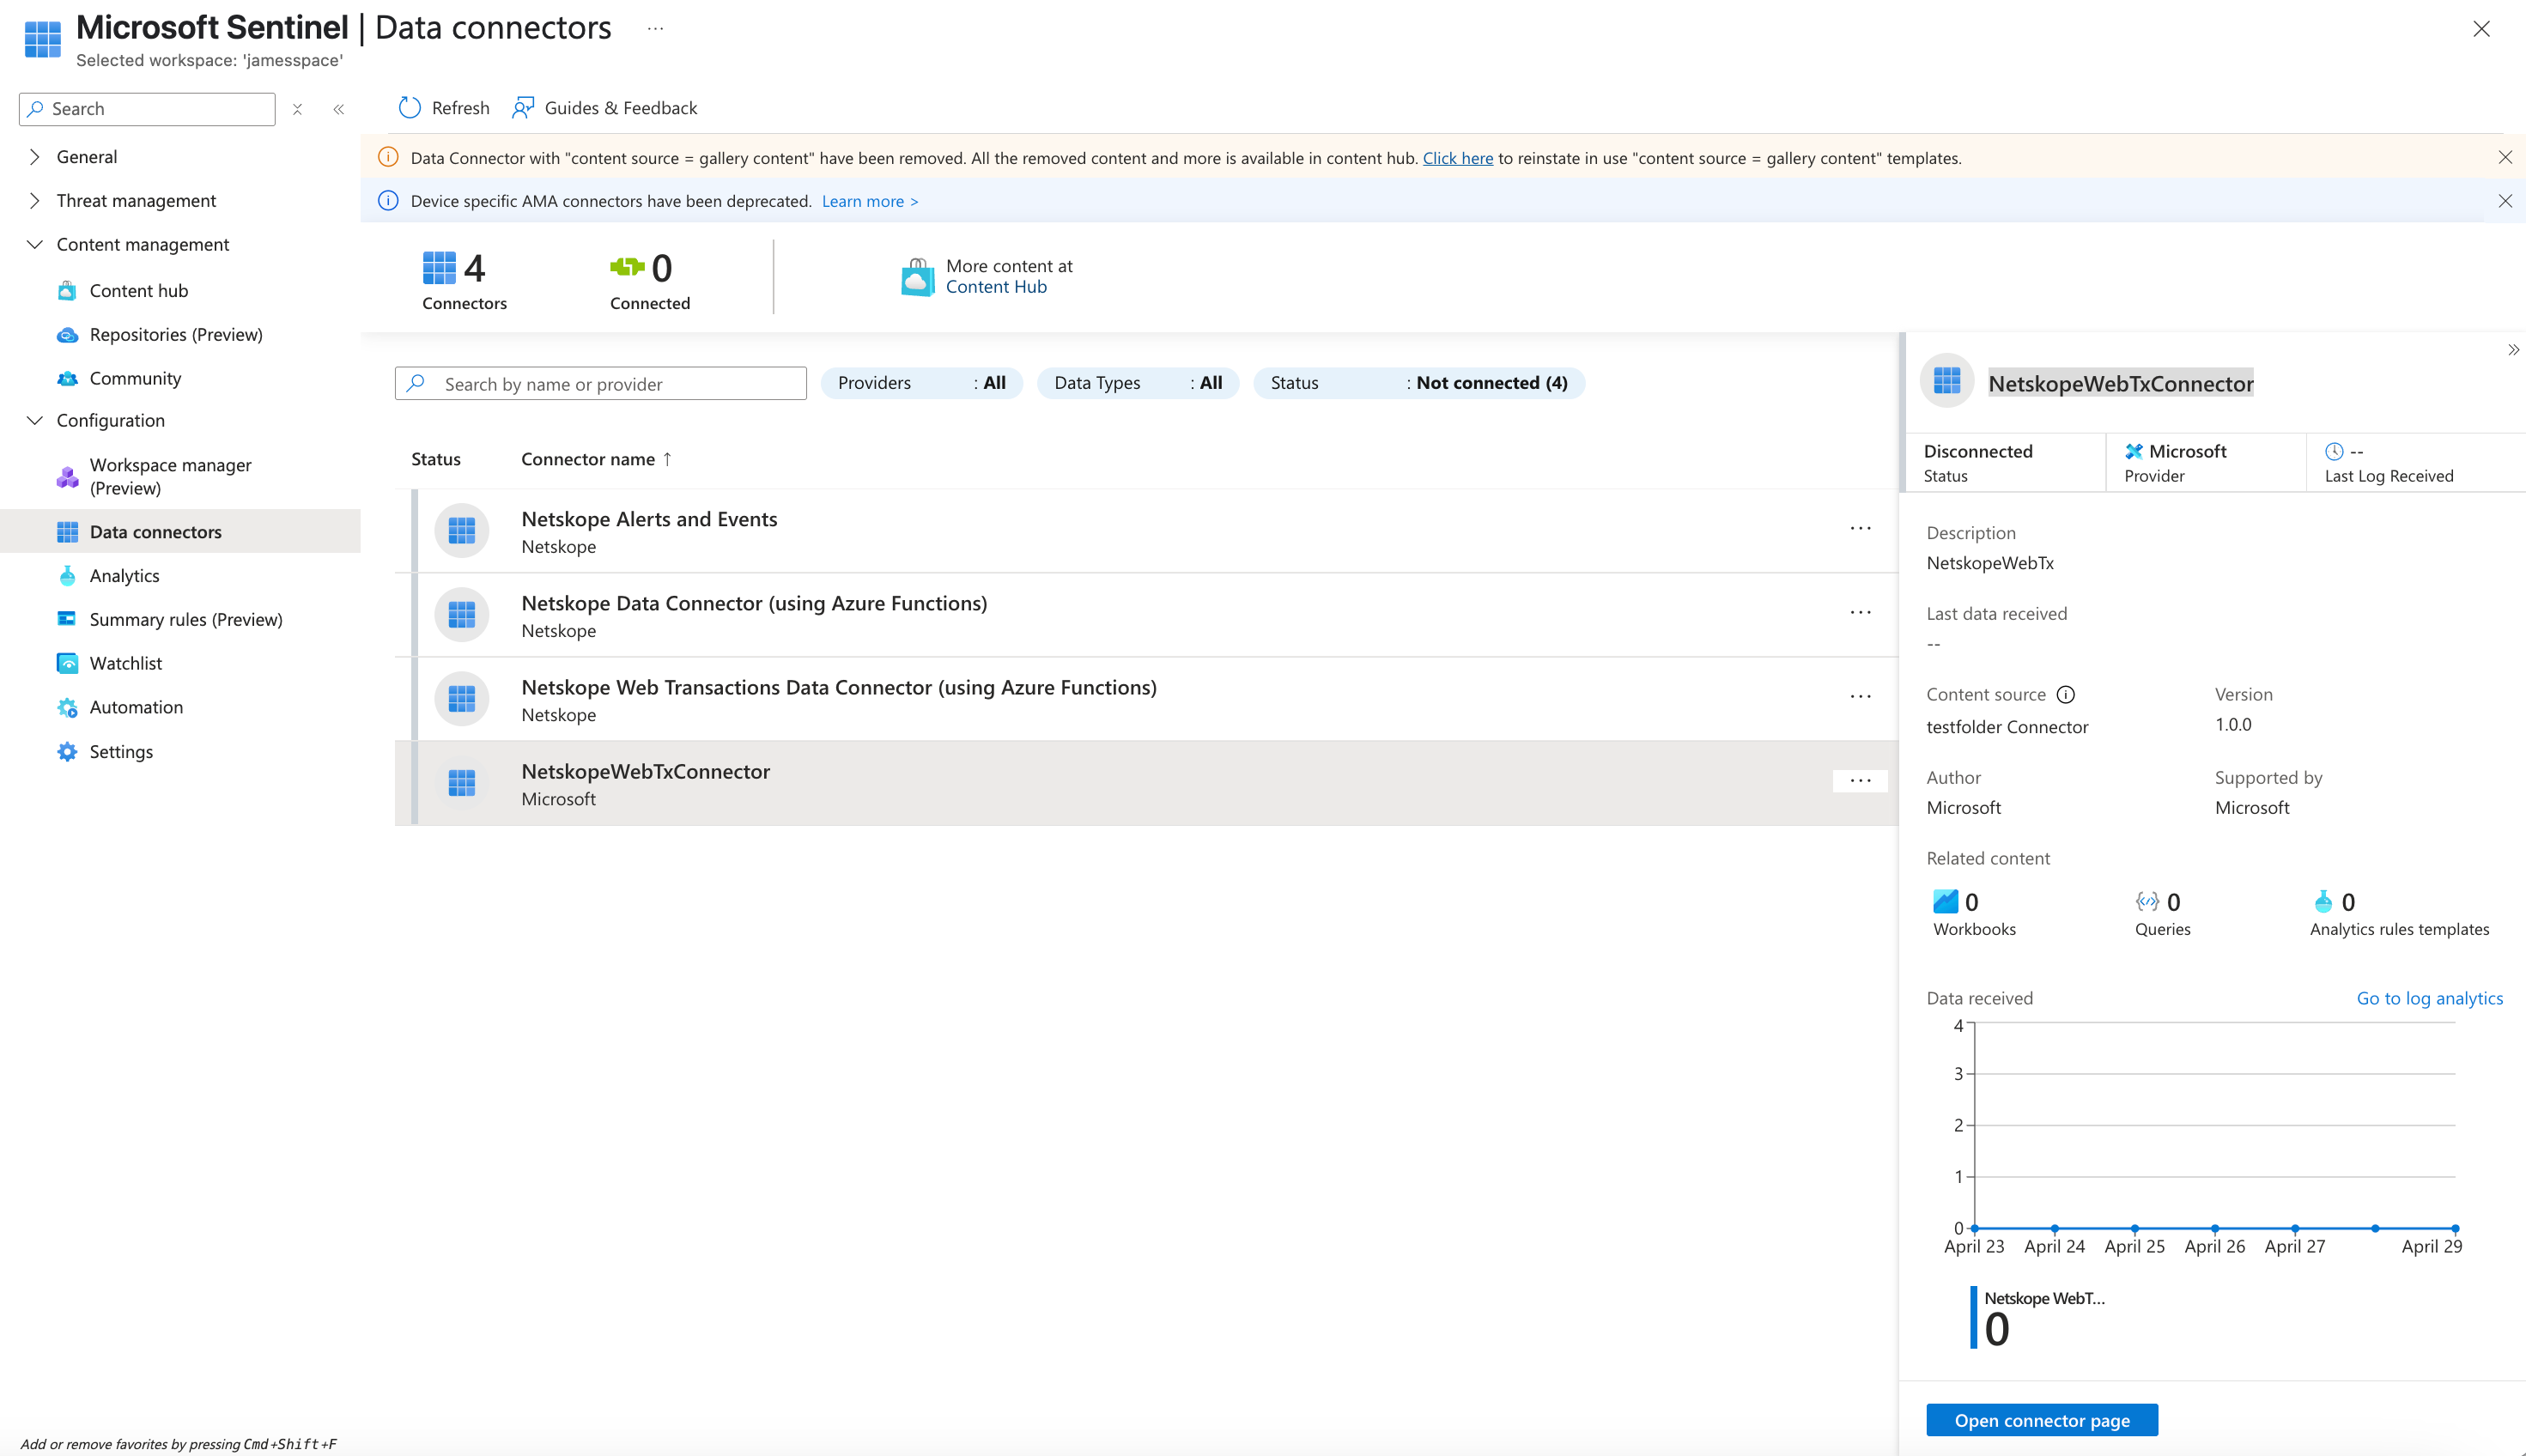The image size is (2526, 1456).
Task: Clear the sidebar search with X icon
Action: [x=297, y=109]
